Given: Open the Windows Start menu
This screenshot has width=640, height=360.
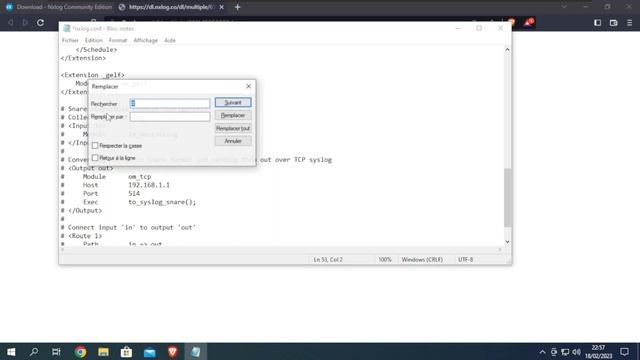Looking at the screenshot, I should pos(11,351).
